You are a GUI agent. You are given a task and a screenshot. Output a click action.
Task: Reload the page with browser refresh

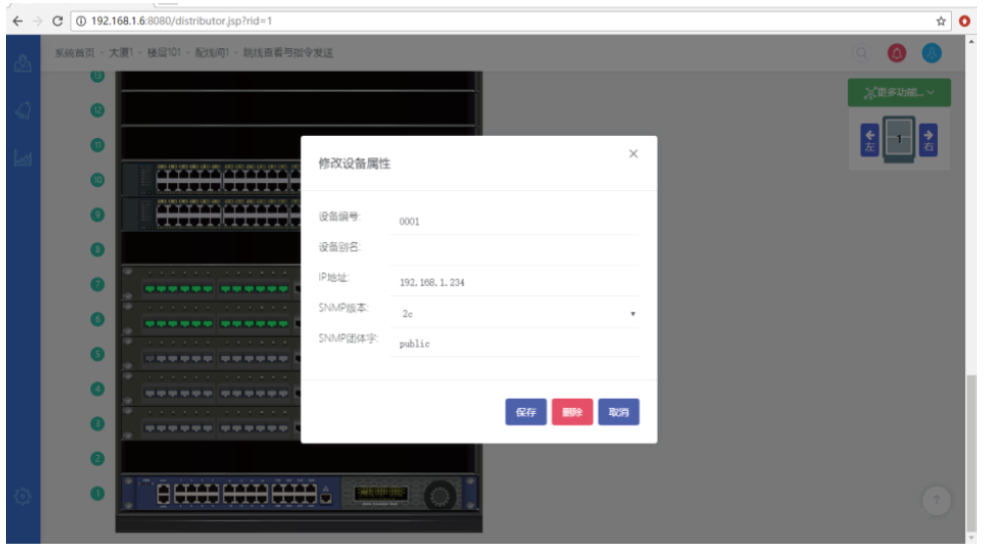pyautogui.click(x=57, y=21)
